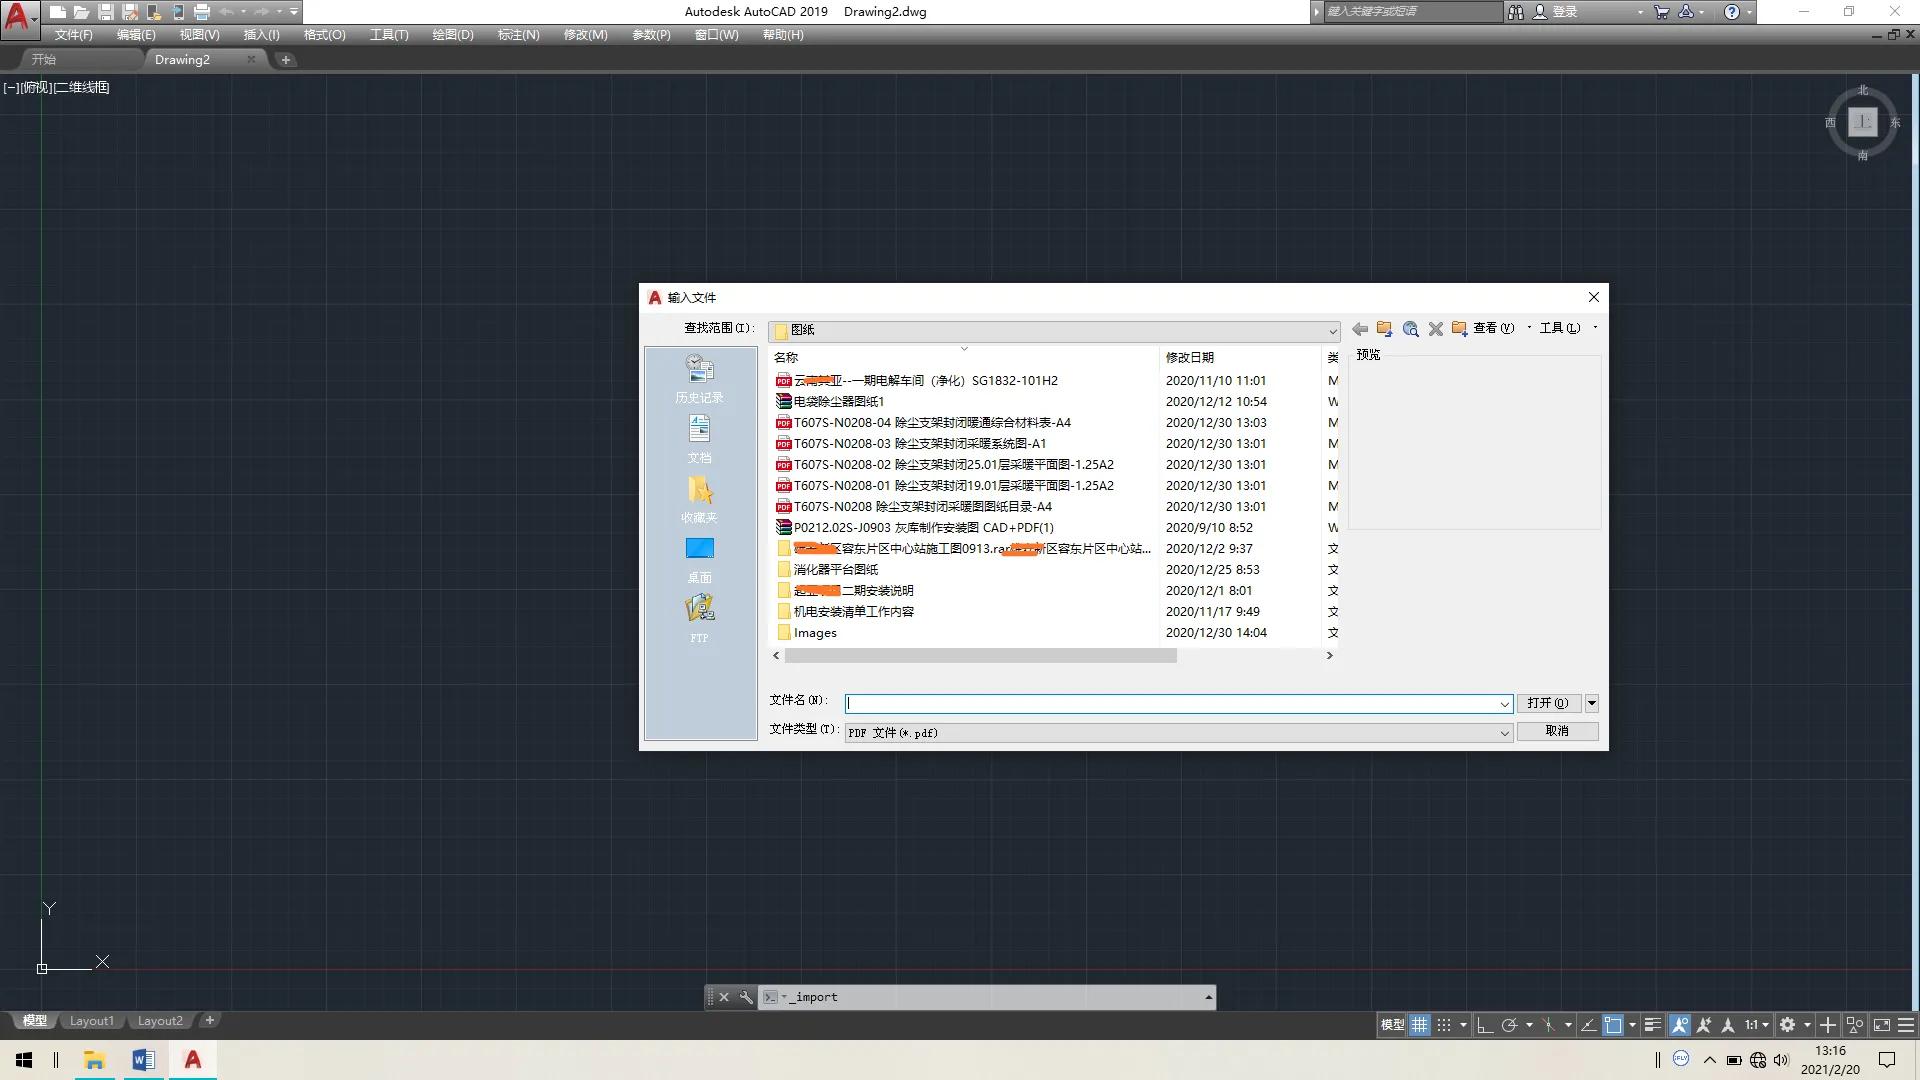Toggle annotation object visibility in status bar
Screen dimensions: 1920x1080
click(x=1680, y=1025)
